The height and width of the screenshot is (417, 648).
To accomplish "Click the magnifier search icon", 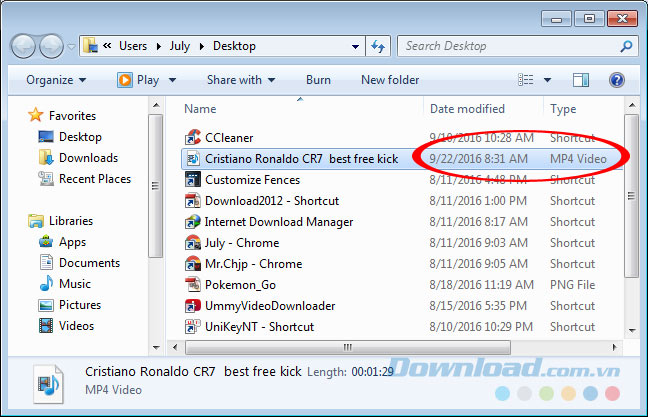I will click(626, 46).
